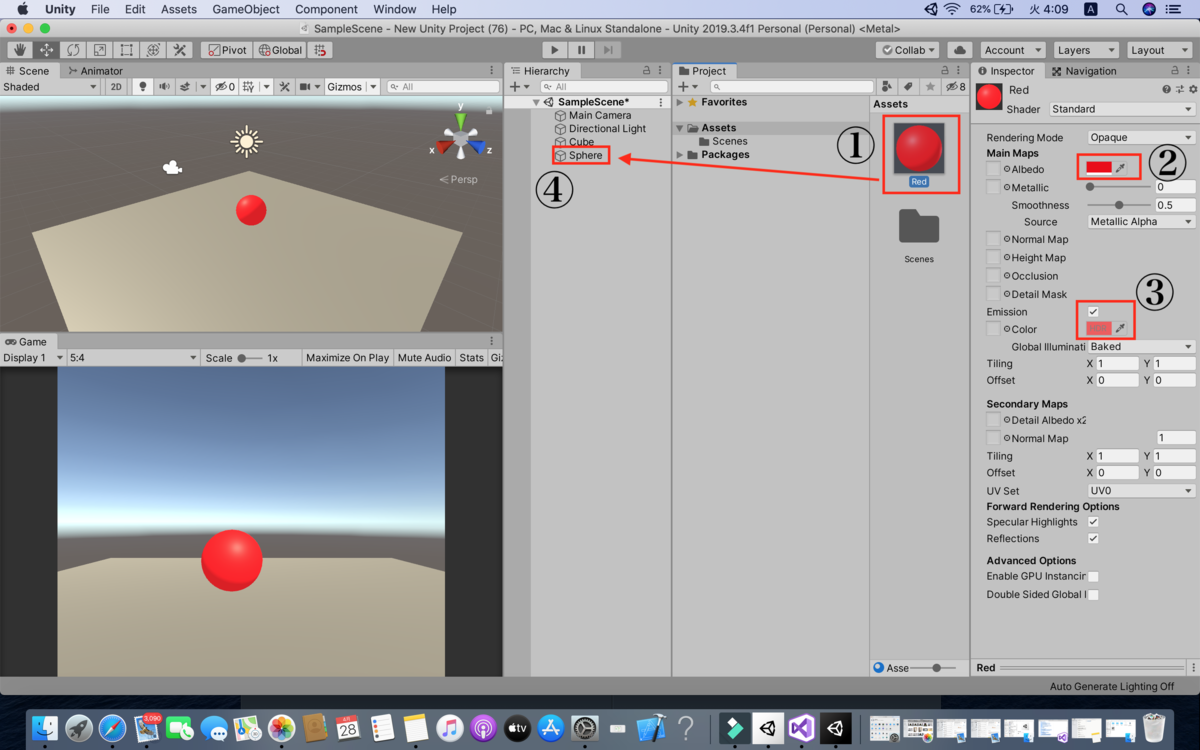This screenshot has width=1200, height=750.
Task: Expand Packages folder in Project panel
Action: pyautogui.click(x=680, y=155)
